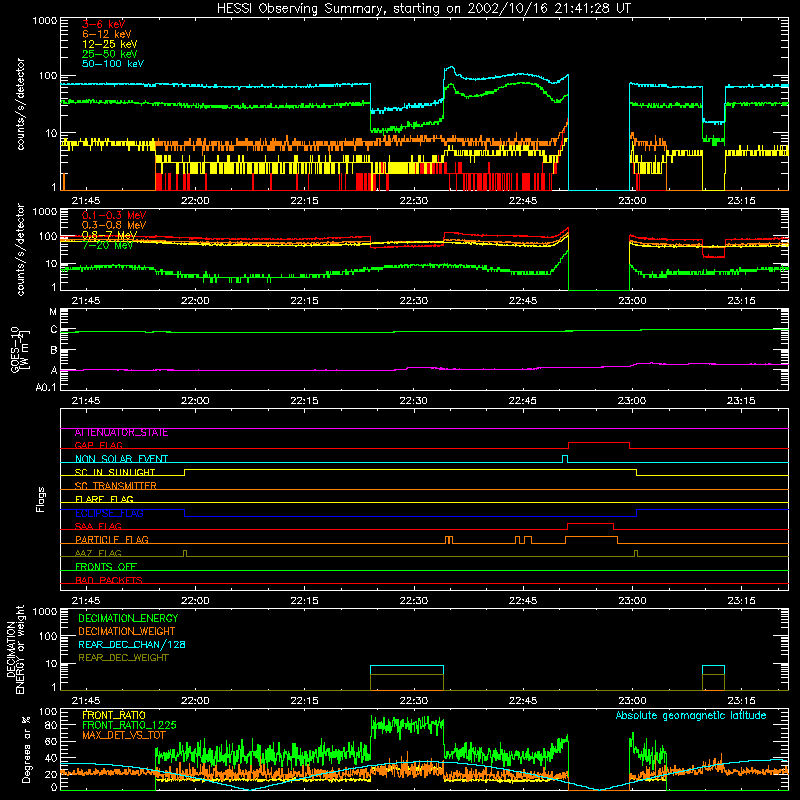This screenshot has height=800, width=800.
Task: Click the 22:30 time label under Flags panel
Action: pos(413,601)
